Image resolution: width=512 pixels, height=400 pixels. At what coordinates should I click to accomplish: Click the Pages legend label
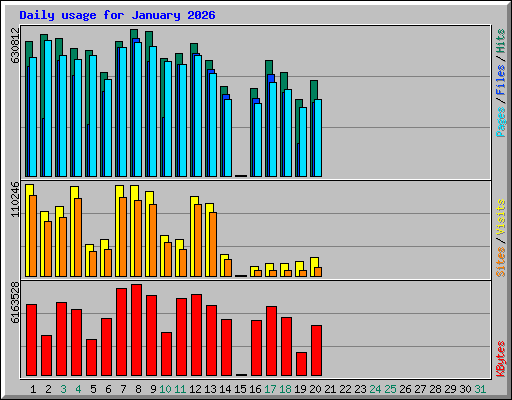click(501, 122)
